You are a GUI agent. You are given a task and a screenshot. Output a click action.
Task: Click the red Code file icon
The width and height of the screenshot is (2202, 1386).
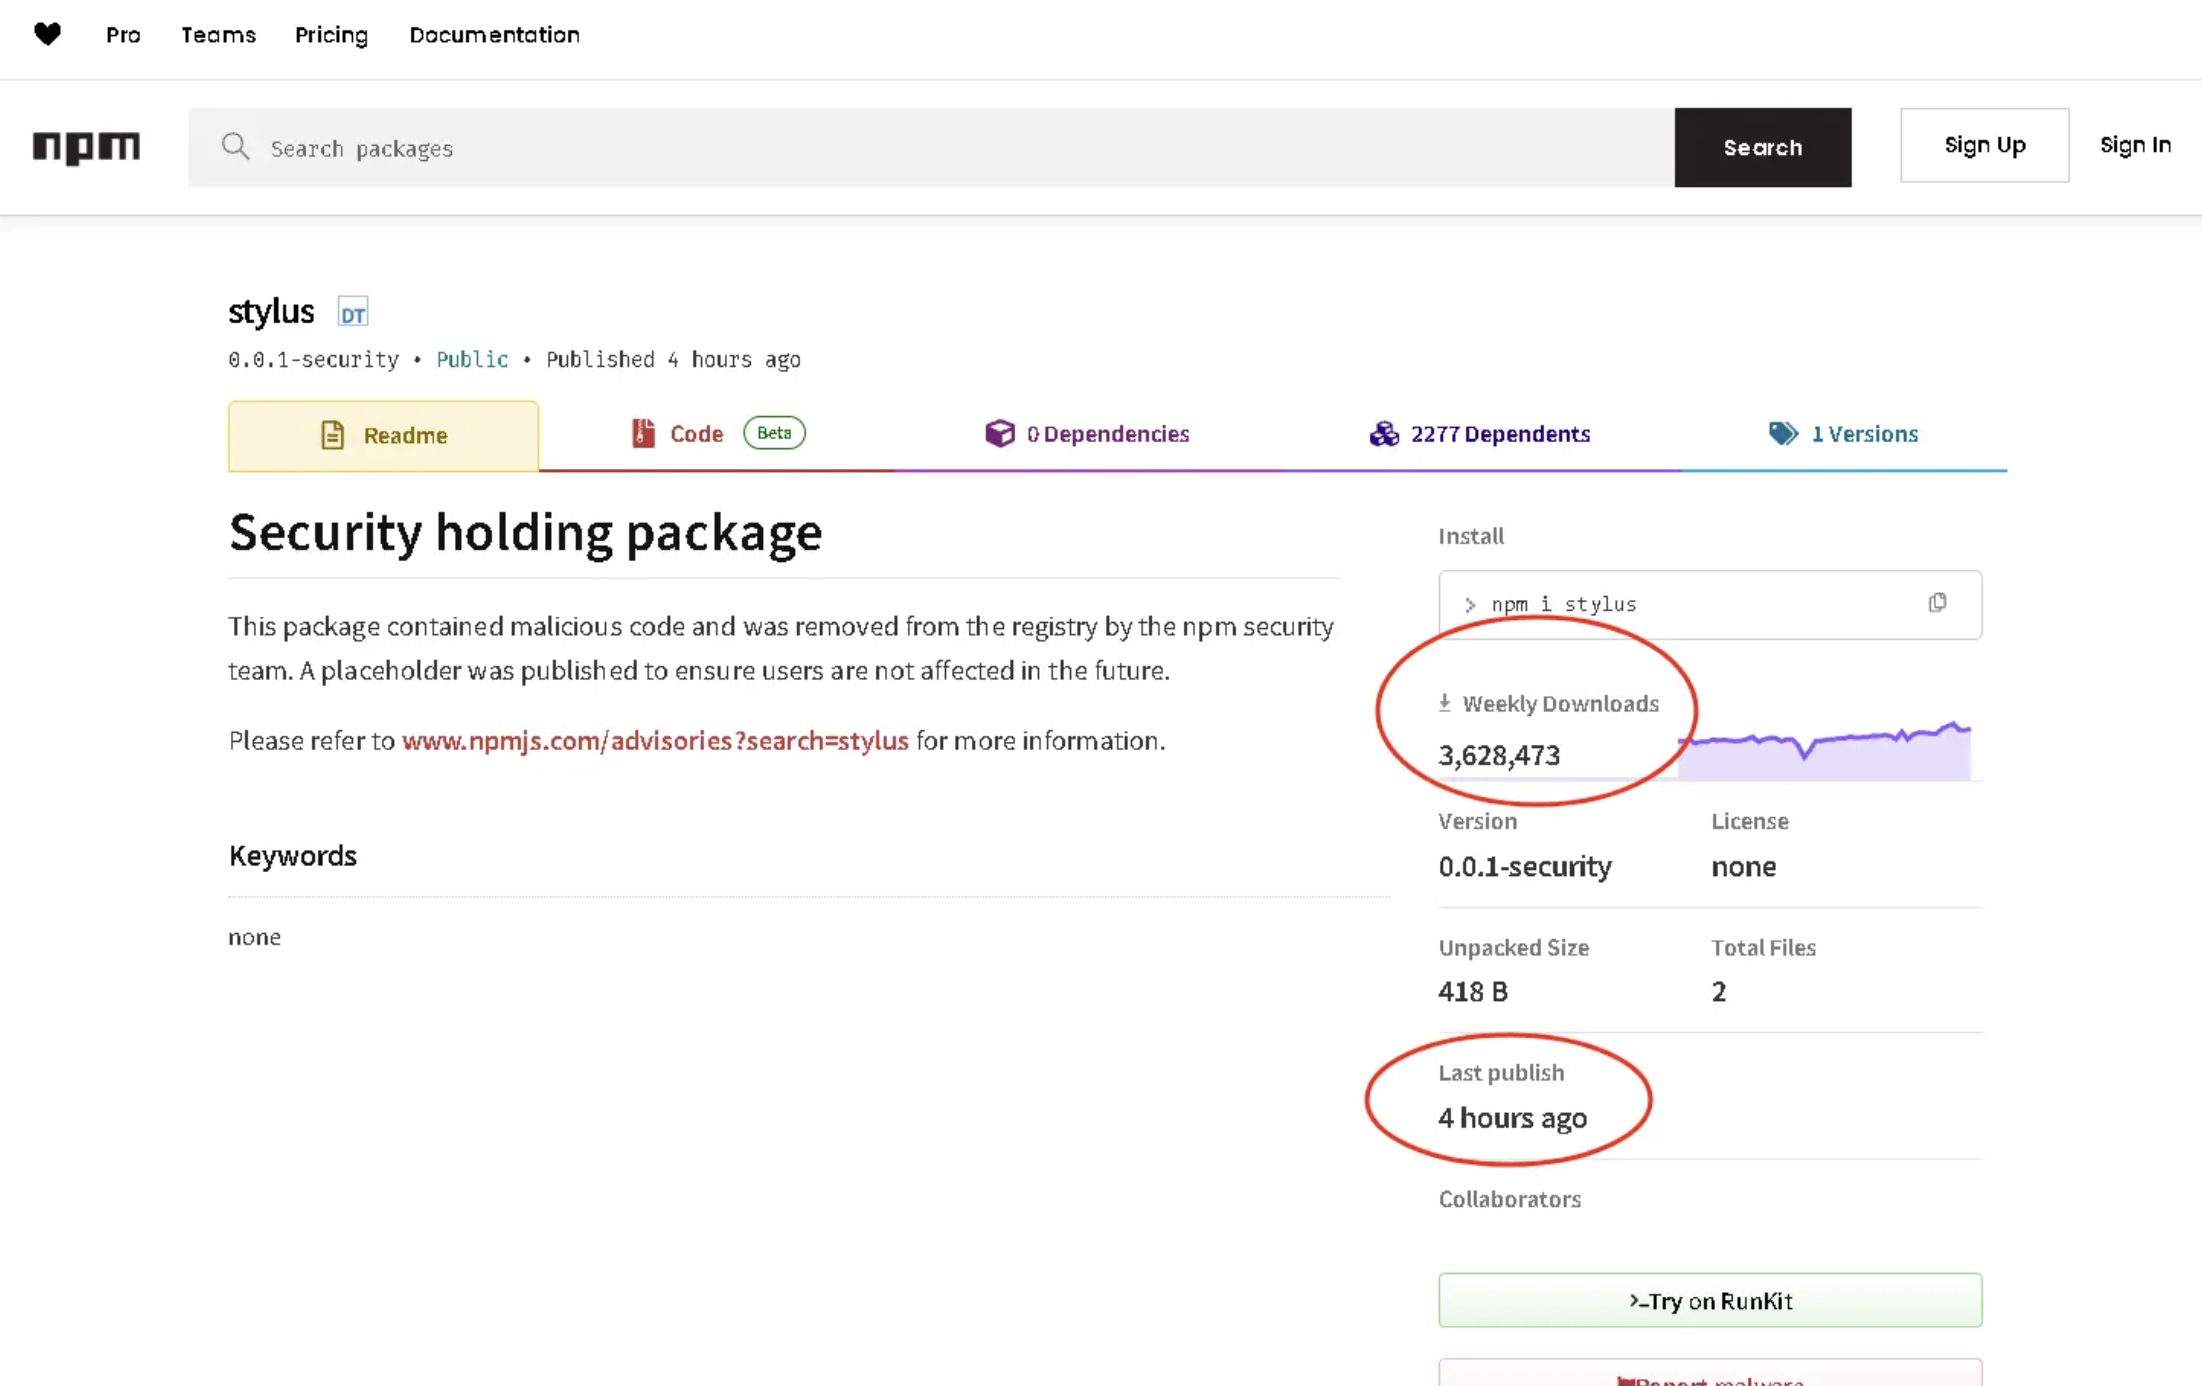pos(643,433)
